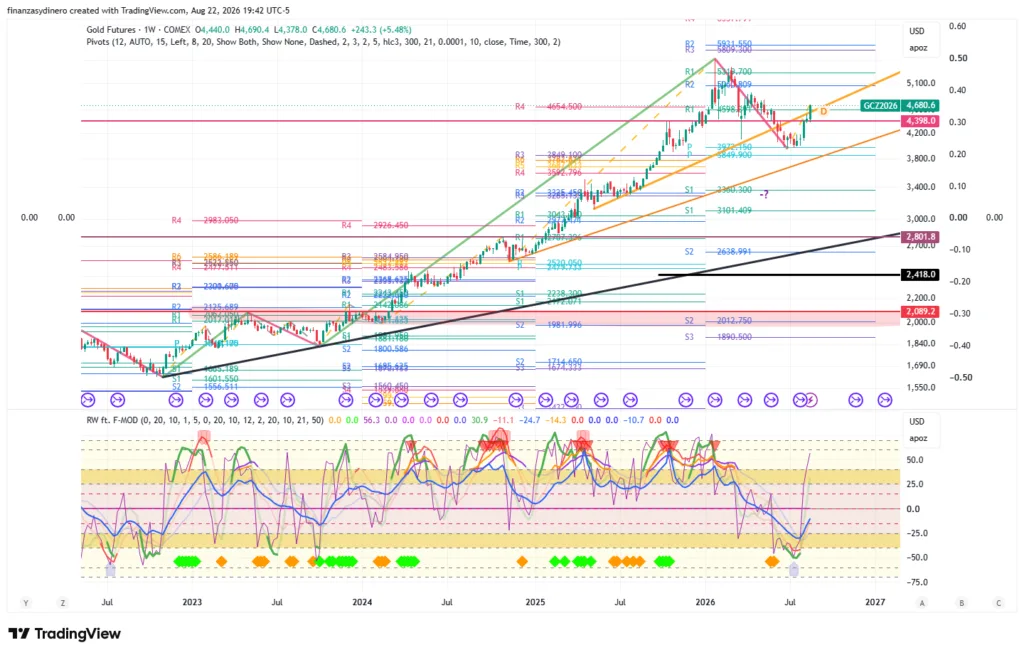1024x655 pixels.
Task: Click the 1,690.0 price axis value
Action: (921, 366)
